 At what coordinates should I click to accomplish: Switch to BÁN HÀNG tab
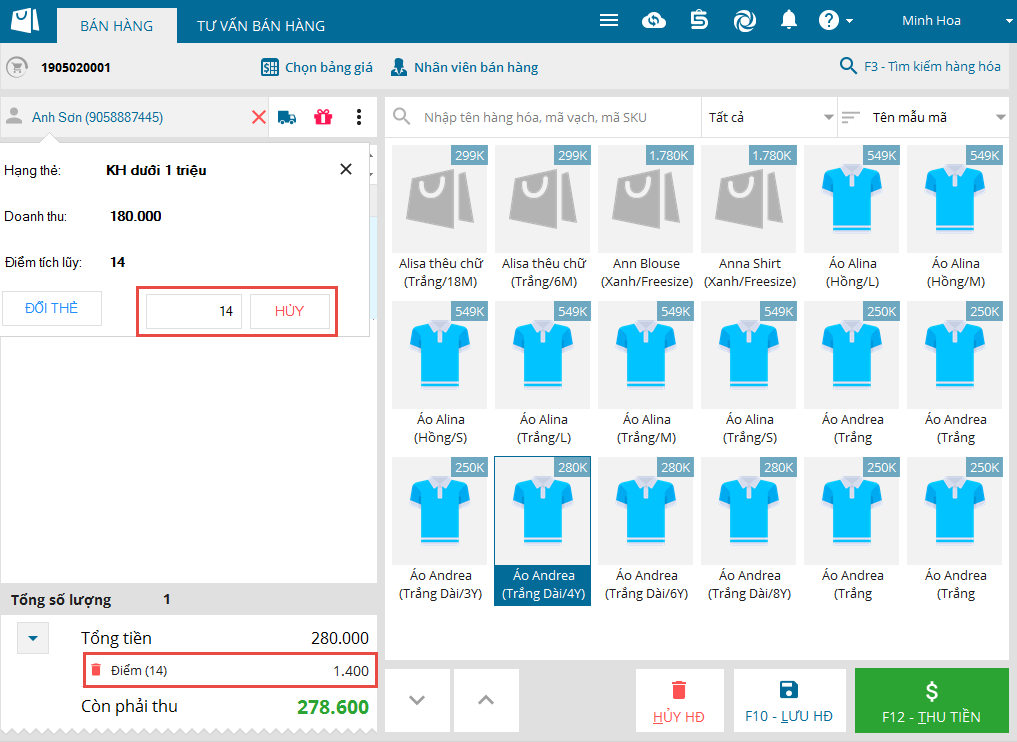[x=117, y=26]
